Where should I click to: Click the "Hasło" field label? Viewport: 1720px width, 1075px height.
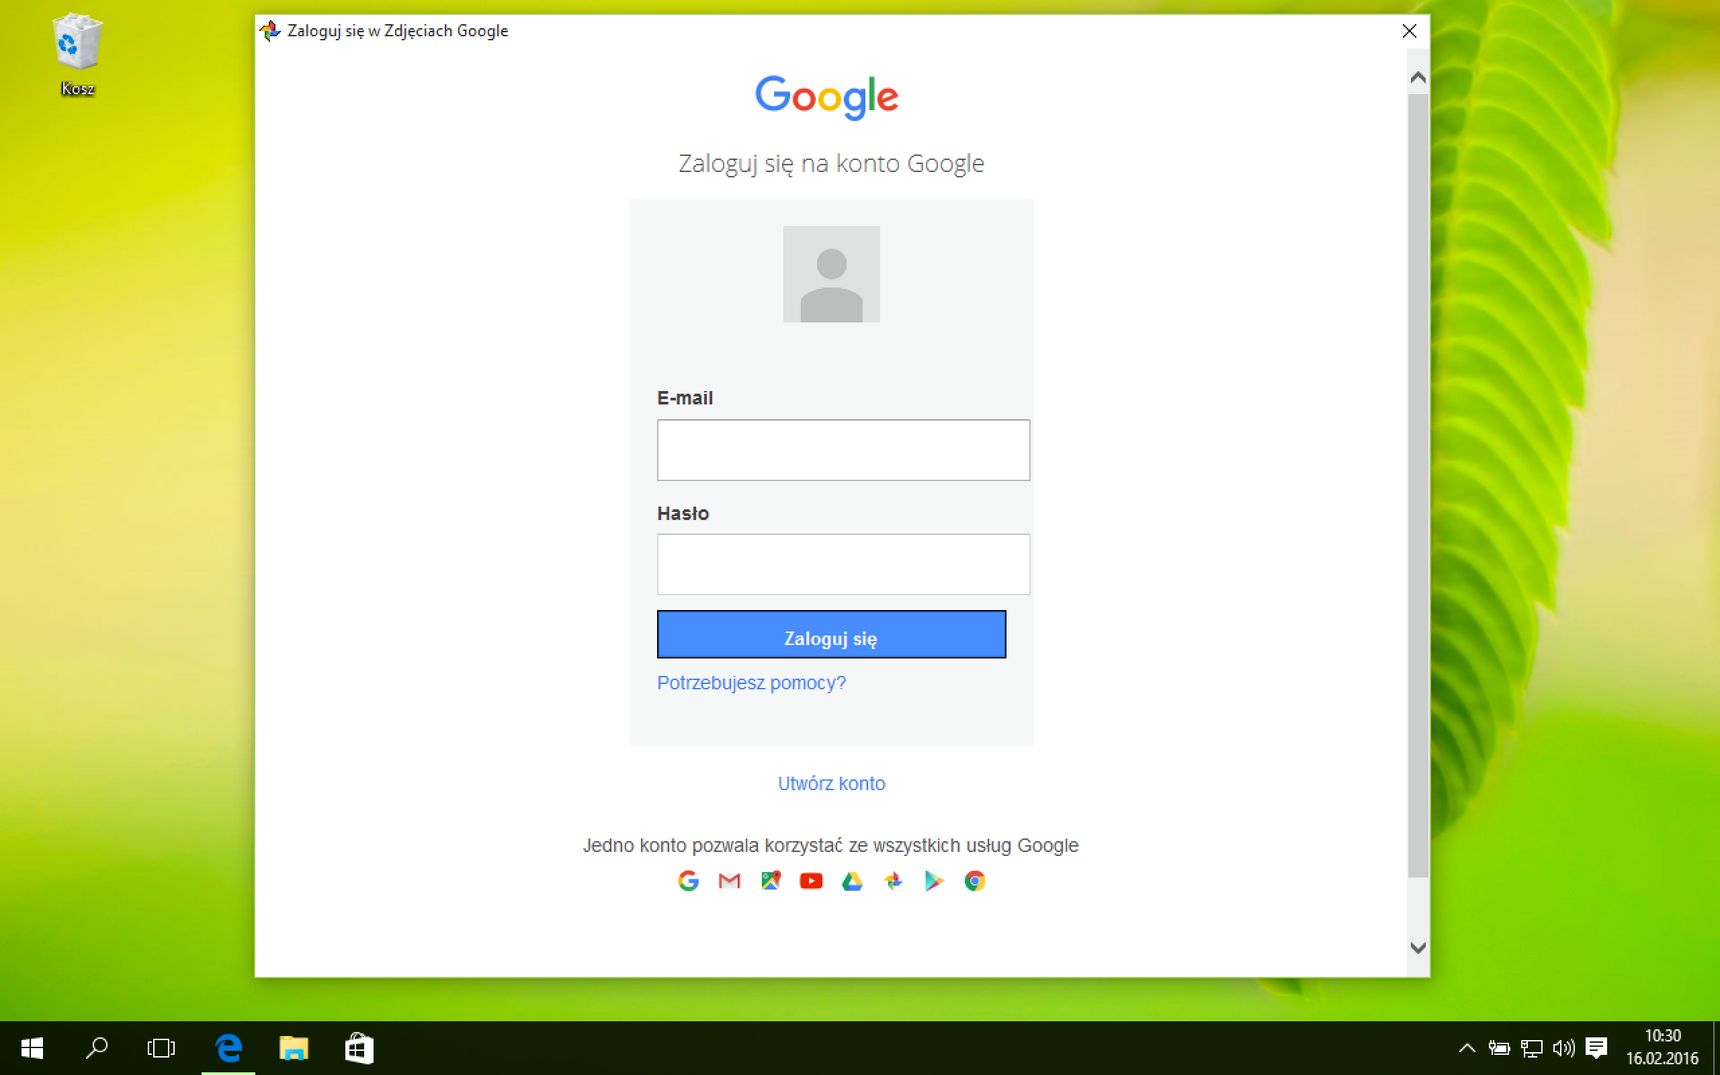click(x=683, y=513)
